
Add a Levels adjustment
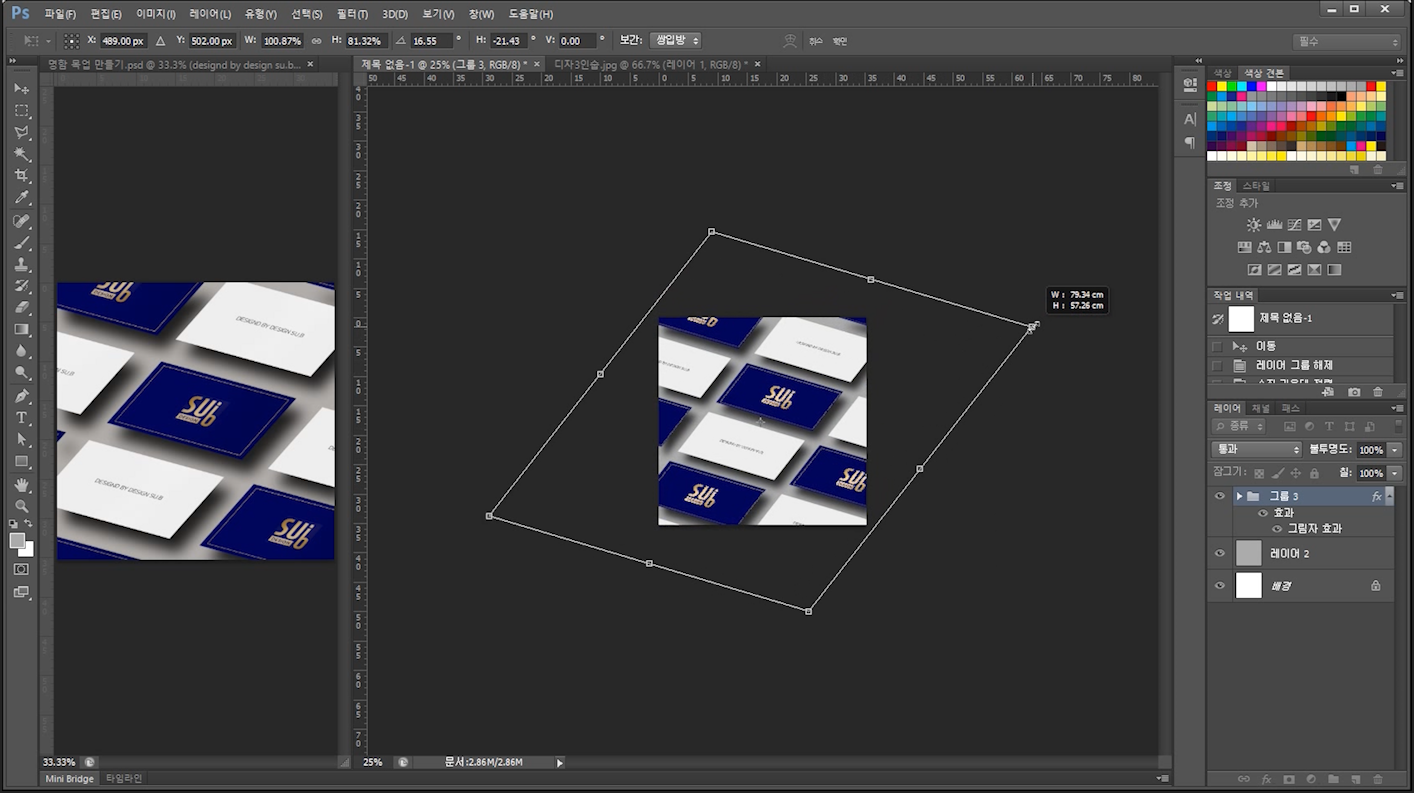[1274, 225]
